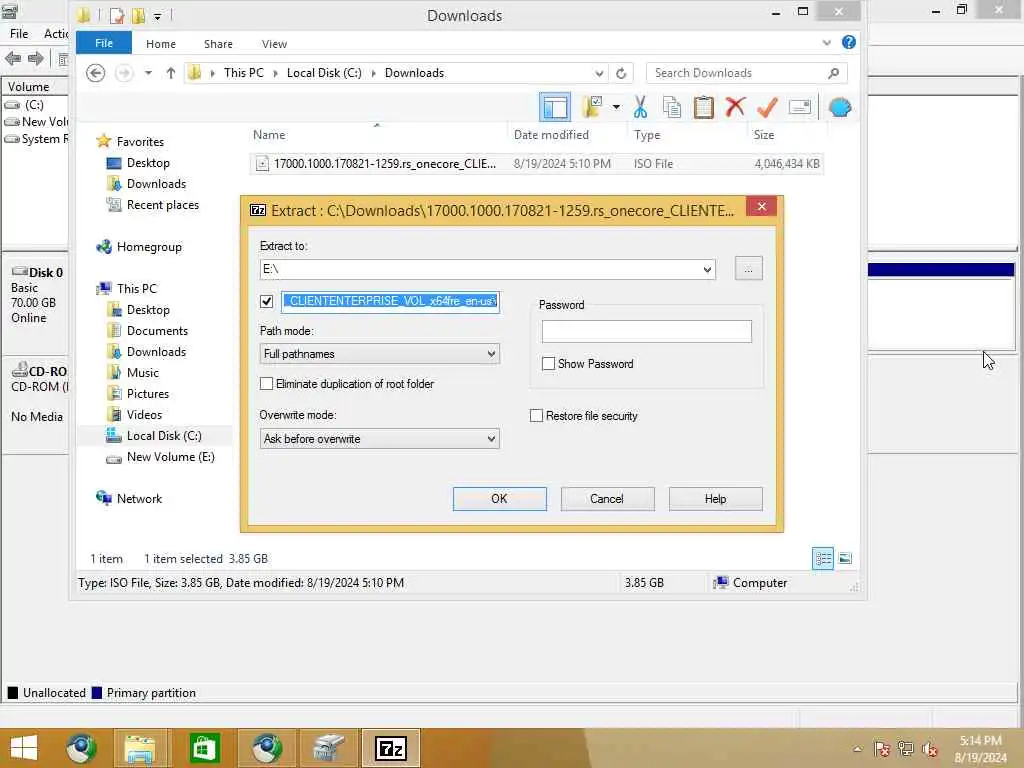Open the Path mode dropdown

[491, 354]
